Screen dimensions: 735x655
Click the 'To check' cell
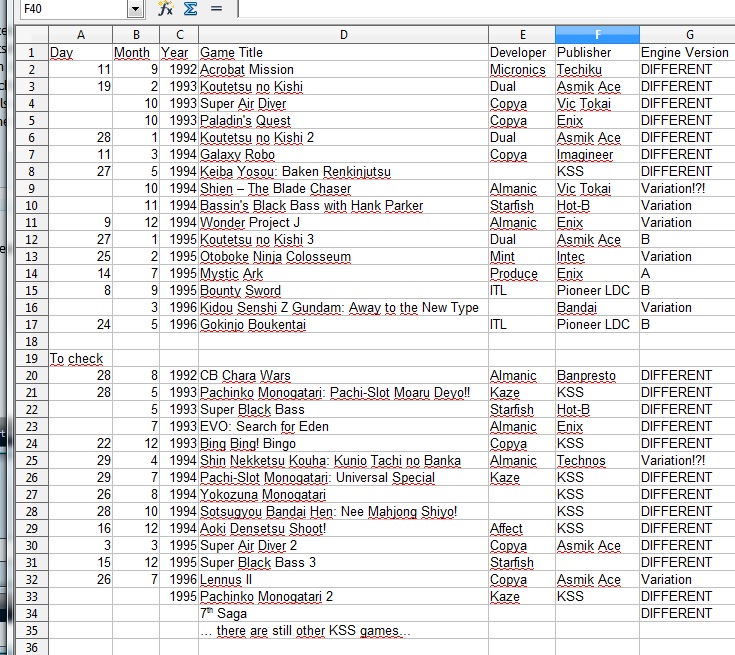click(x=81, y=358)
